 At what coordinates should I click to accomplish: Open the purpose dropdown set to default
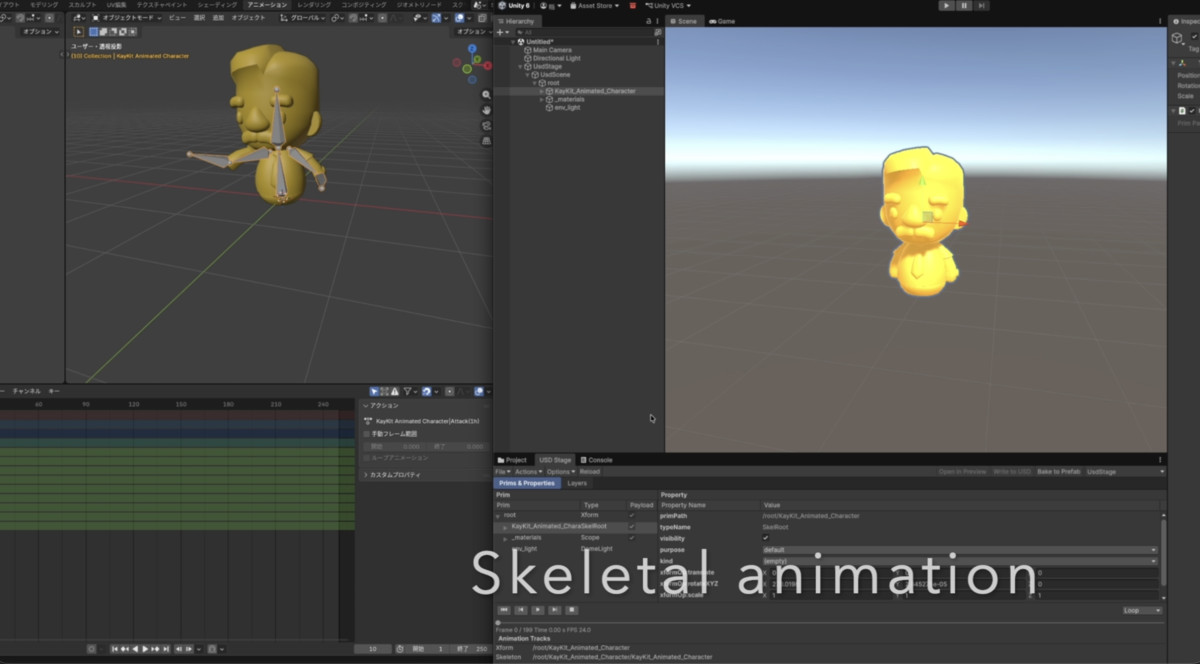[x=960, y=550]
